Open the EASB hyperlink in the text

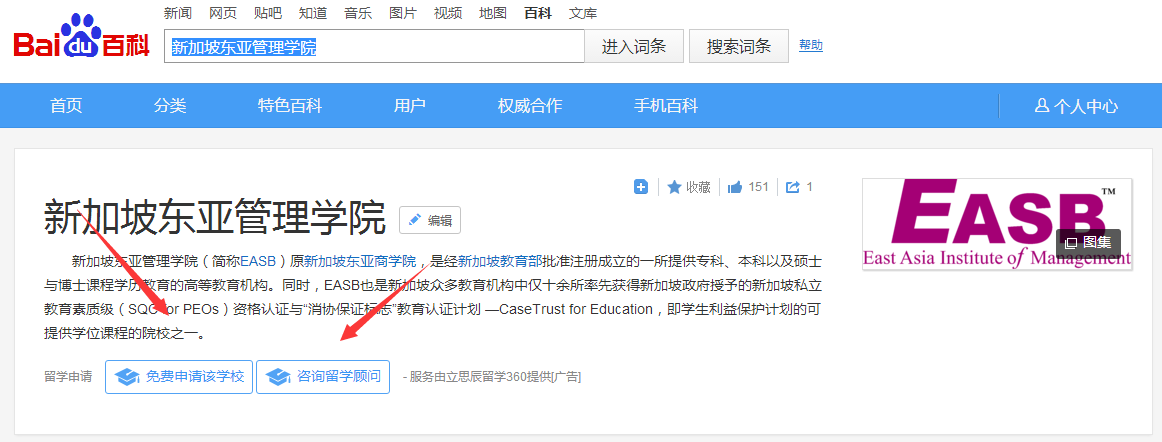[258, 261]
